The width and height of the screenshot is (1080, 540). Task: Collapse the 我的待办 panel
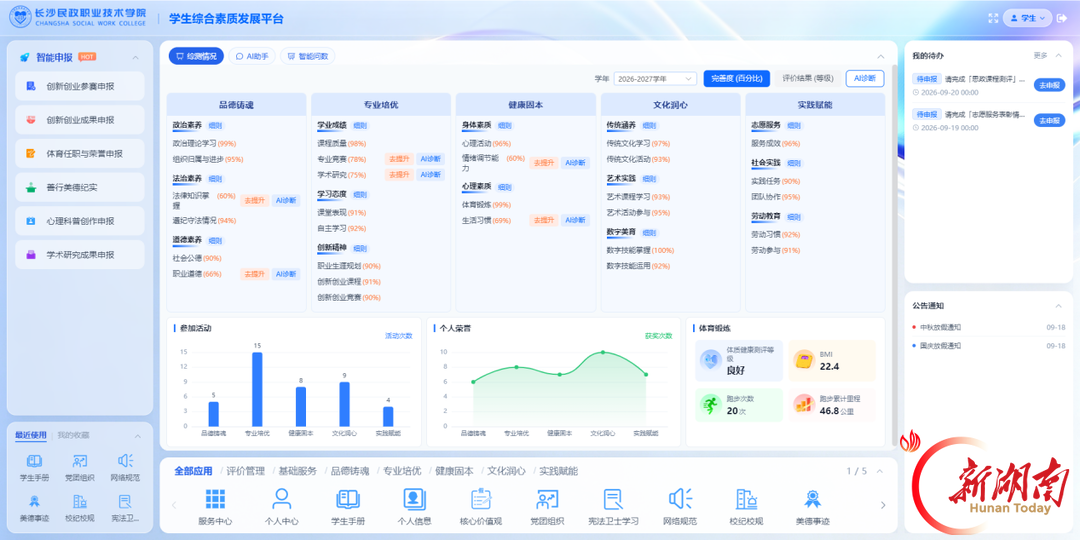click(x=1059, y=55)
